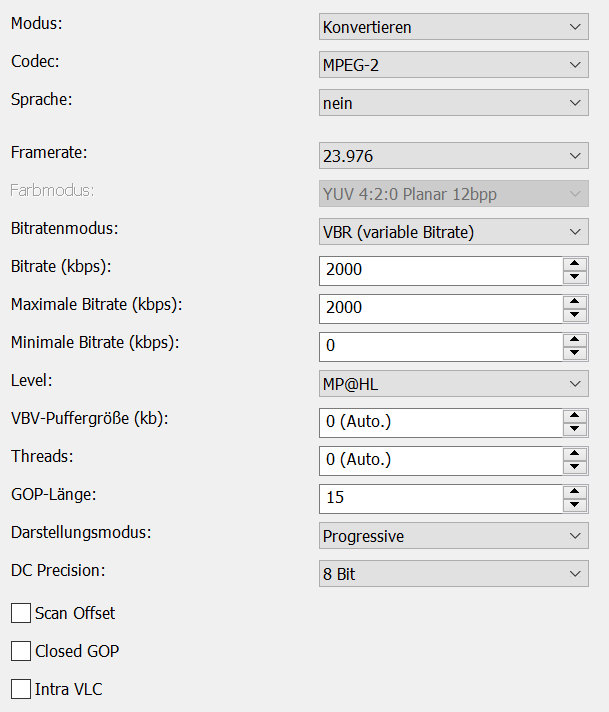The width and height of the screenshot is (609, 712).
Task: Enable the Intra VLC checkbox
Action: (x=21, y=689)
